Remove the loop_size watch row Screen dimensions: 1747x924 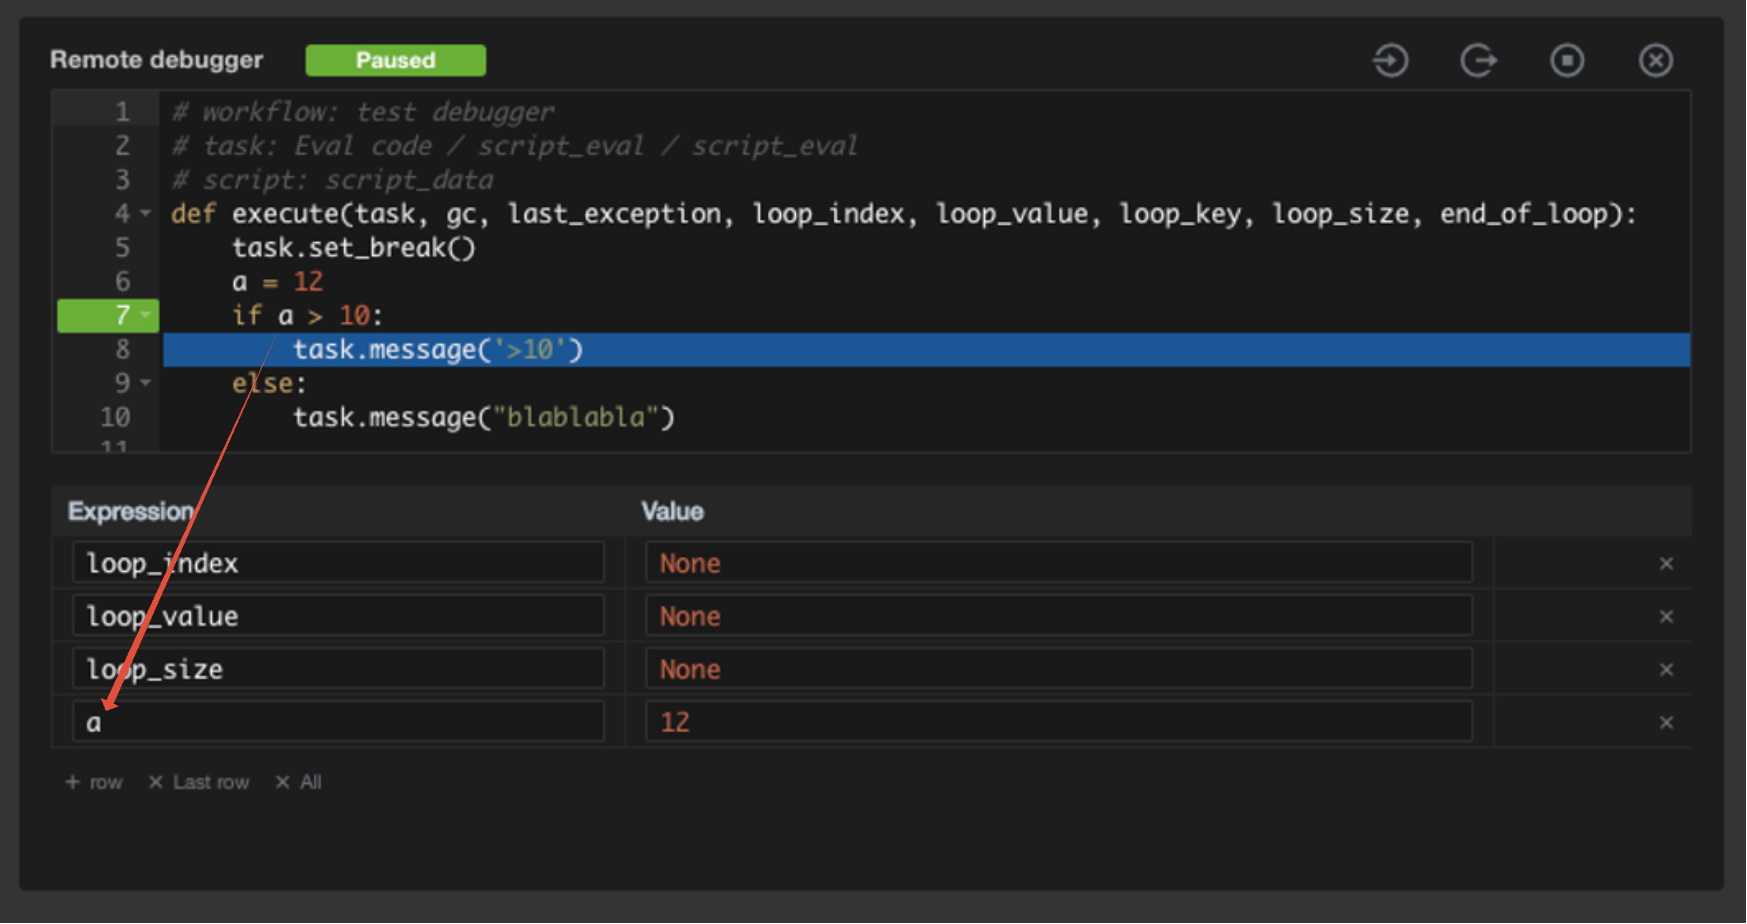1666,670
